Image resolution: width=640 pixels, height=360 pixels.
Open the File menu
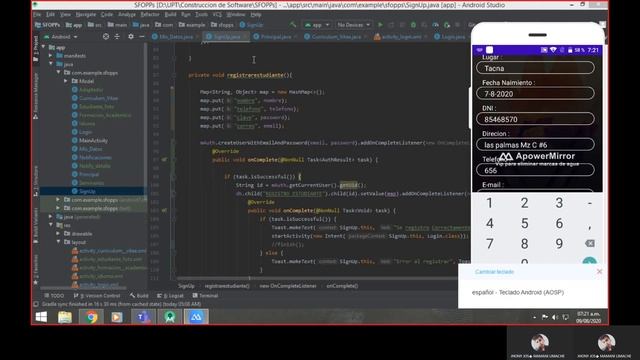37,14
